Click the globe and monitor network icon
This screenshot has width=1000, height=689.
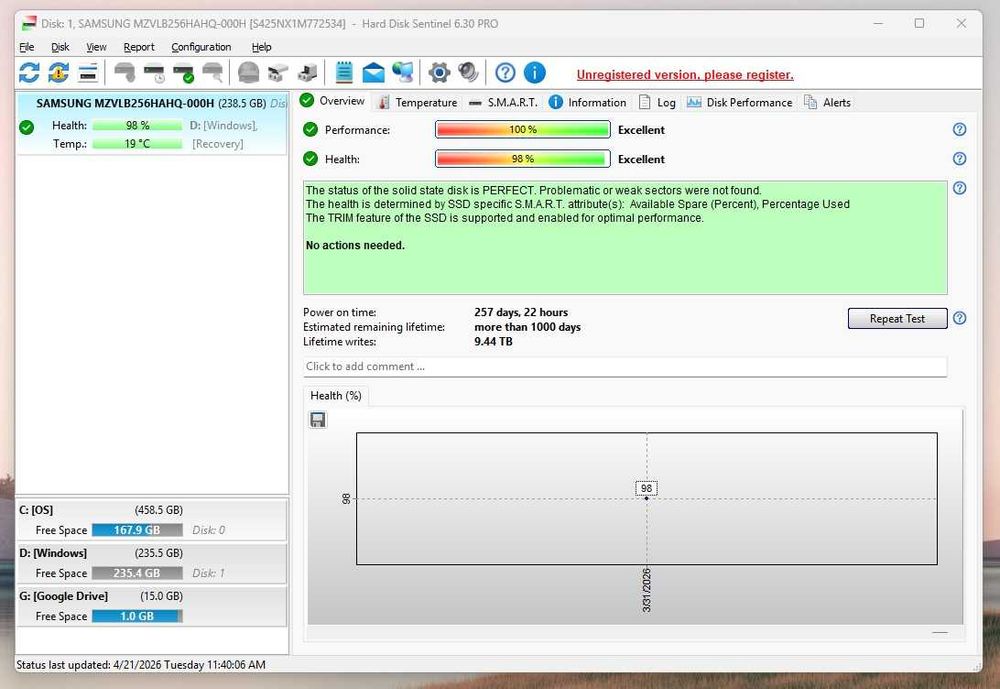(402, 73)
